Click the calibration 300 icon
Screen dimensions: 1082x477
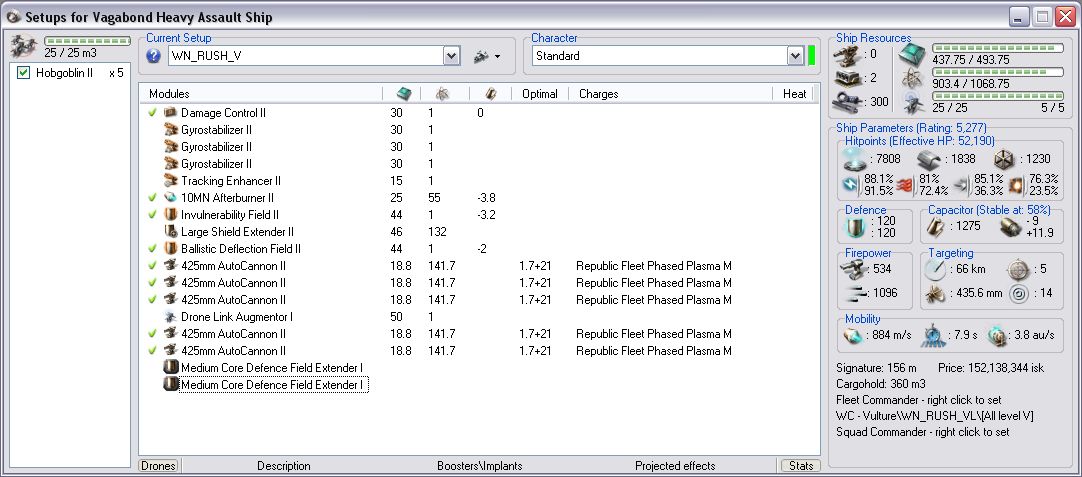point(846,101)
